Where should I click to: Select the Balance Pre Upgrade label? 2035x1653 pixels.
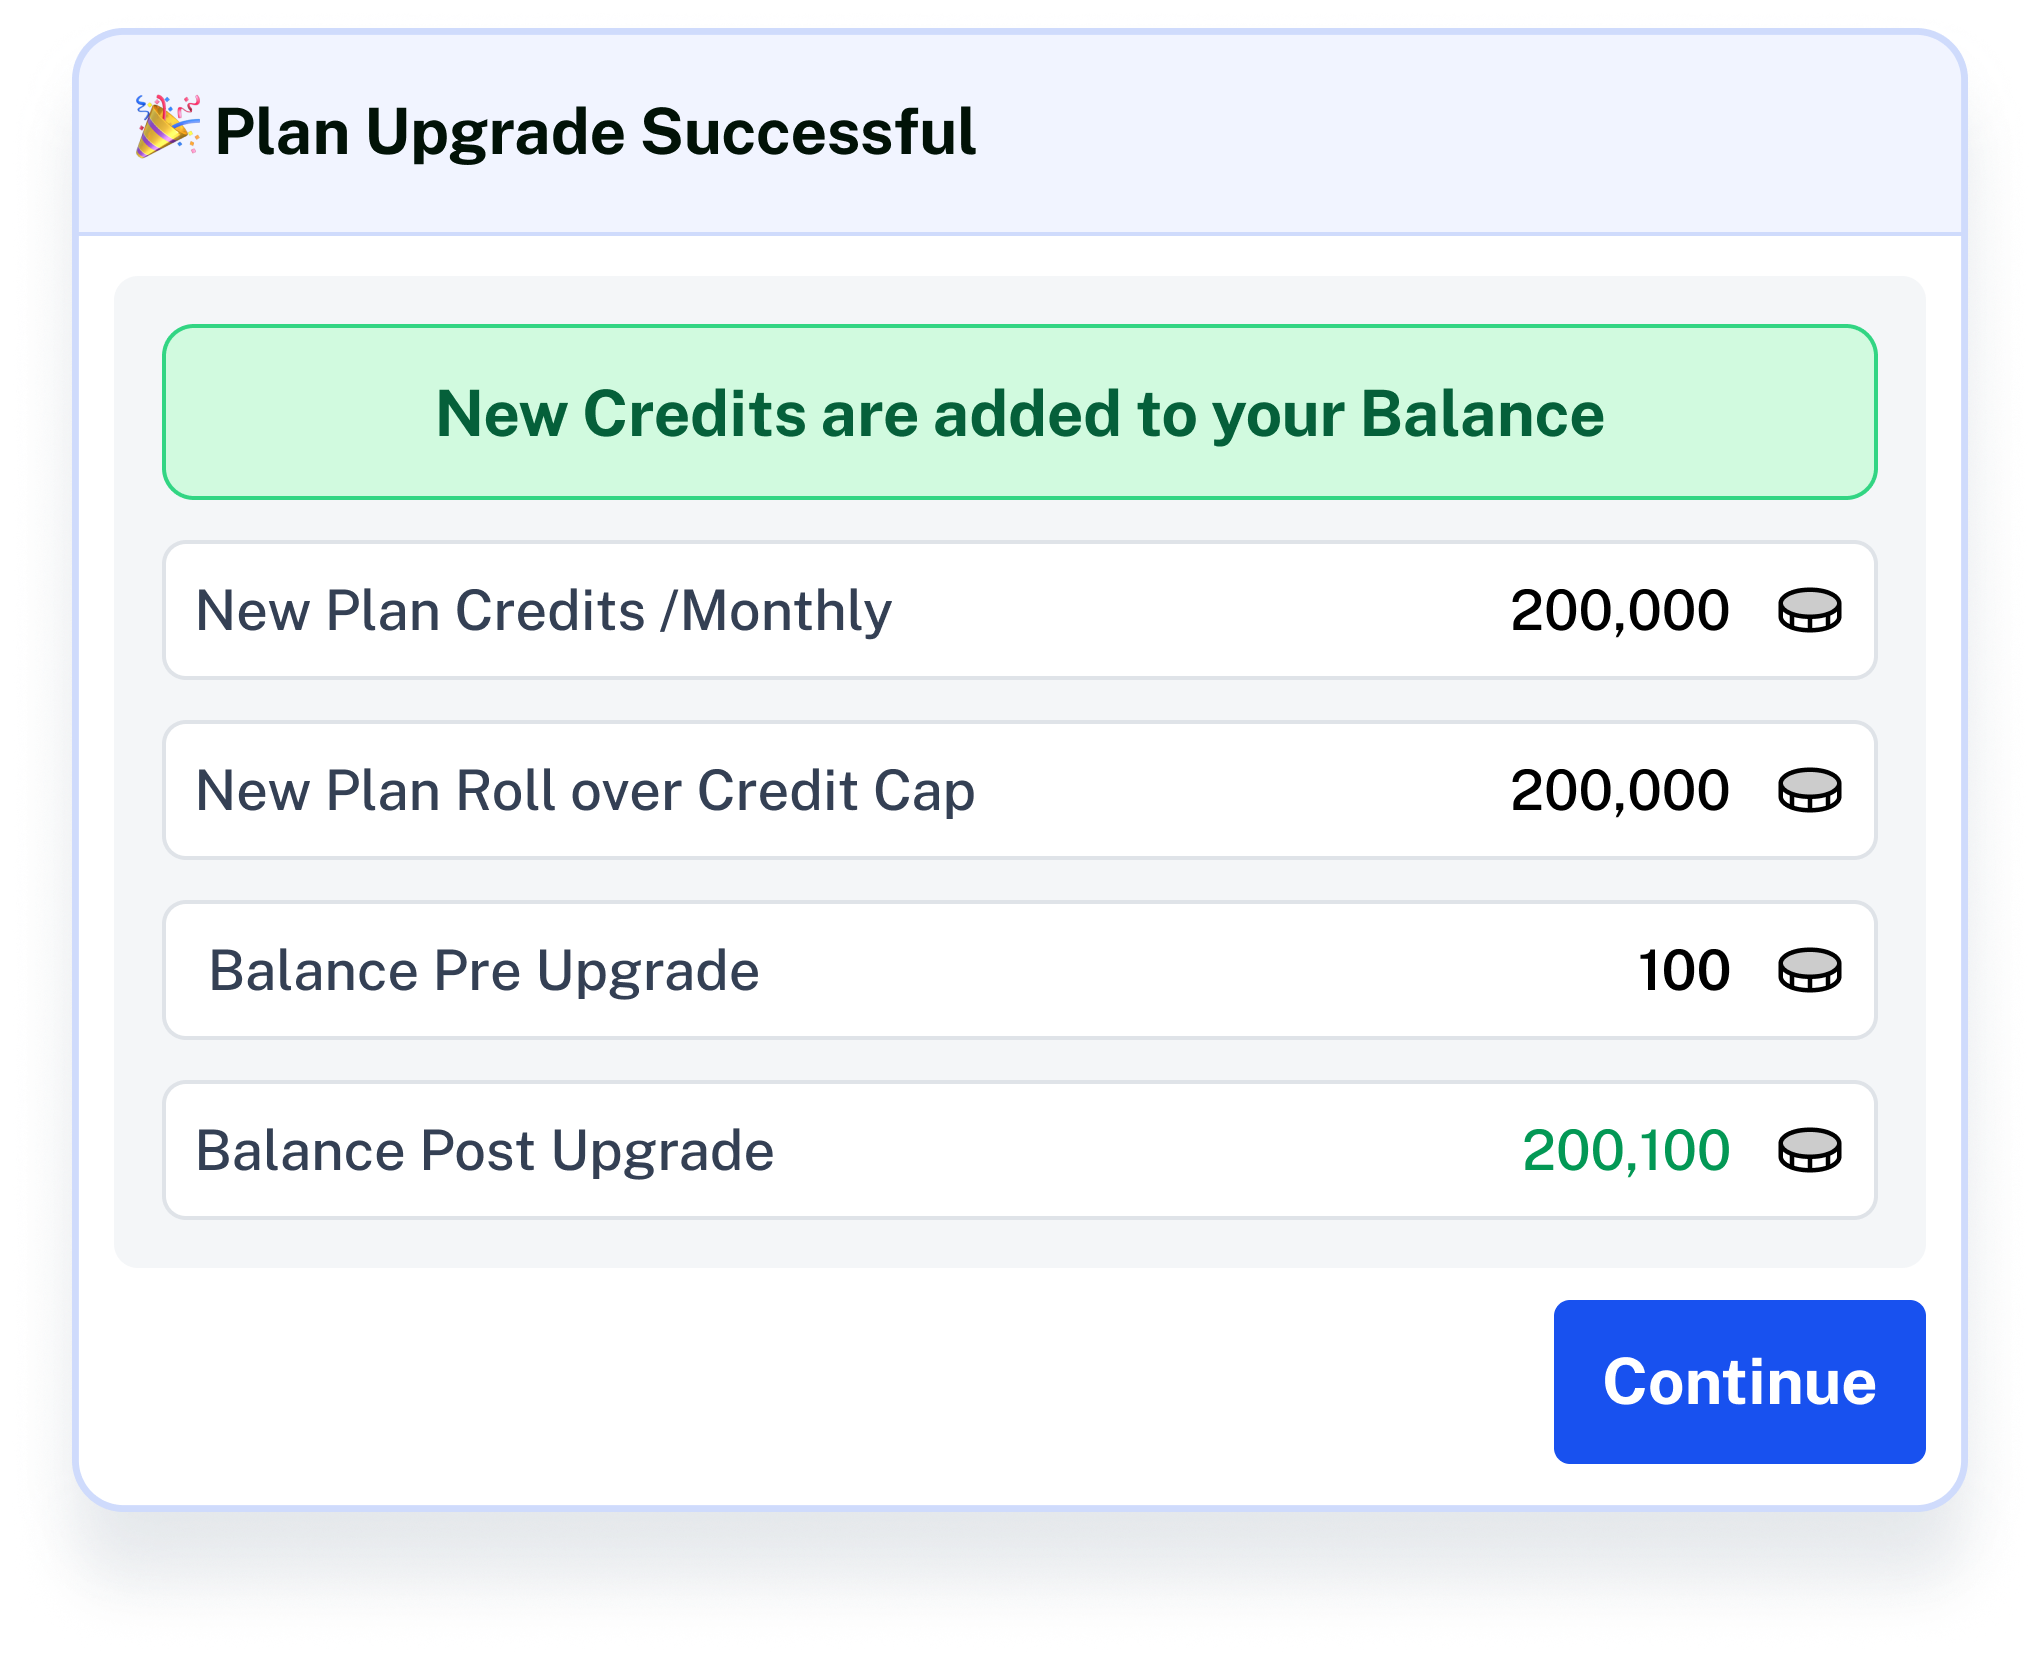(484, 971)
